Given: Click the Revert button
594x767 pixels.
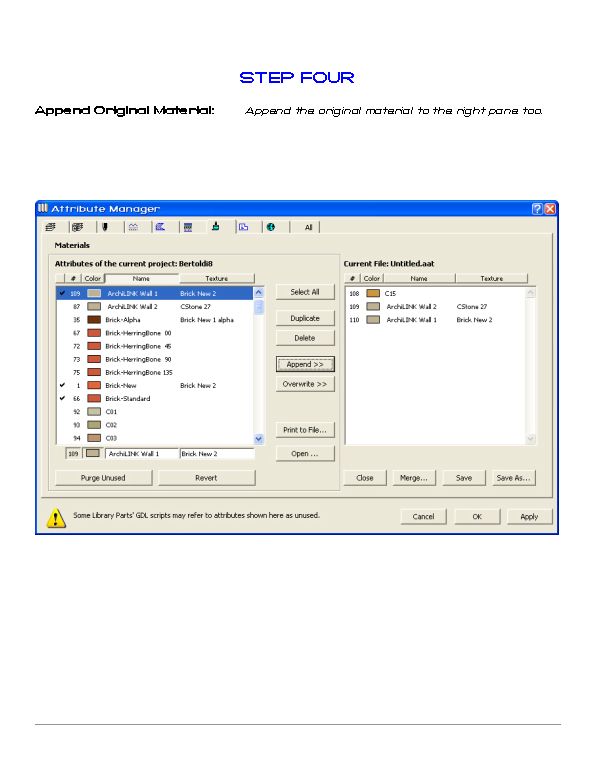Looking at the screenshot, I should point(206,478).
